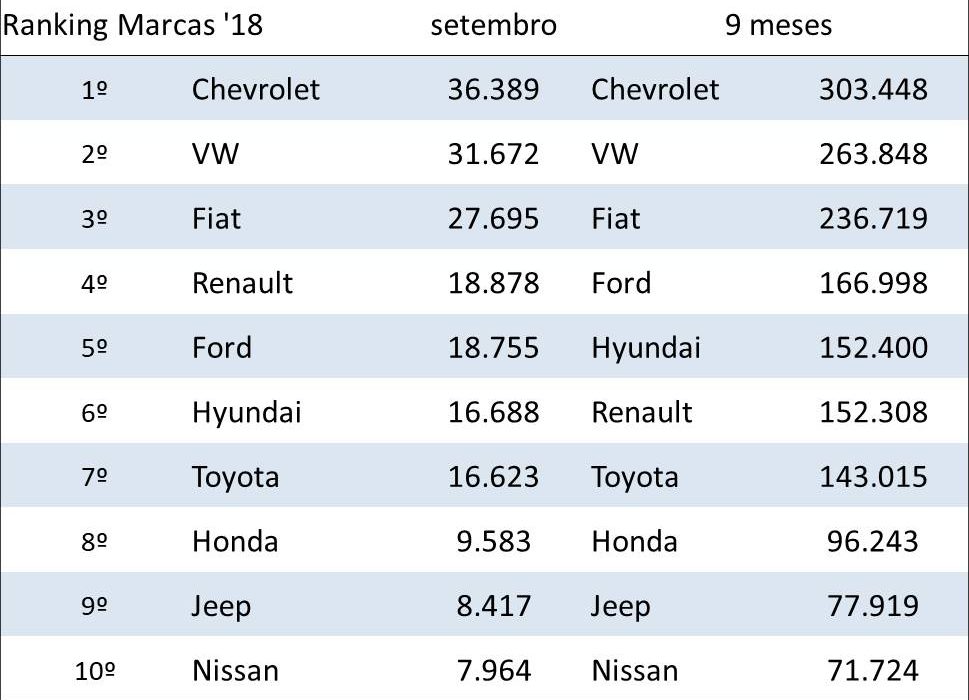The image size is (969, 700).
Task: Select Renault's 9-month total 152.308
Action: pos(873,412)
